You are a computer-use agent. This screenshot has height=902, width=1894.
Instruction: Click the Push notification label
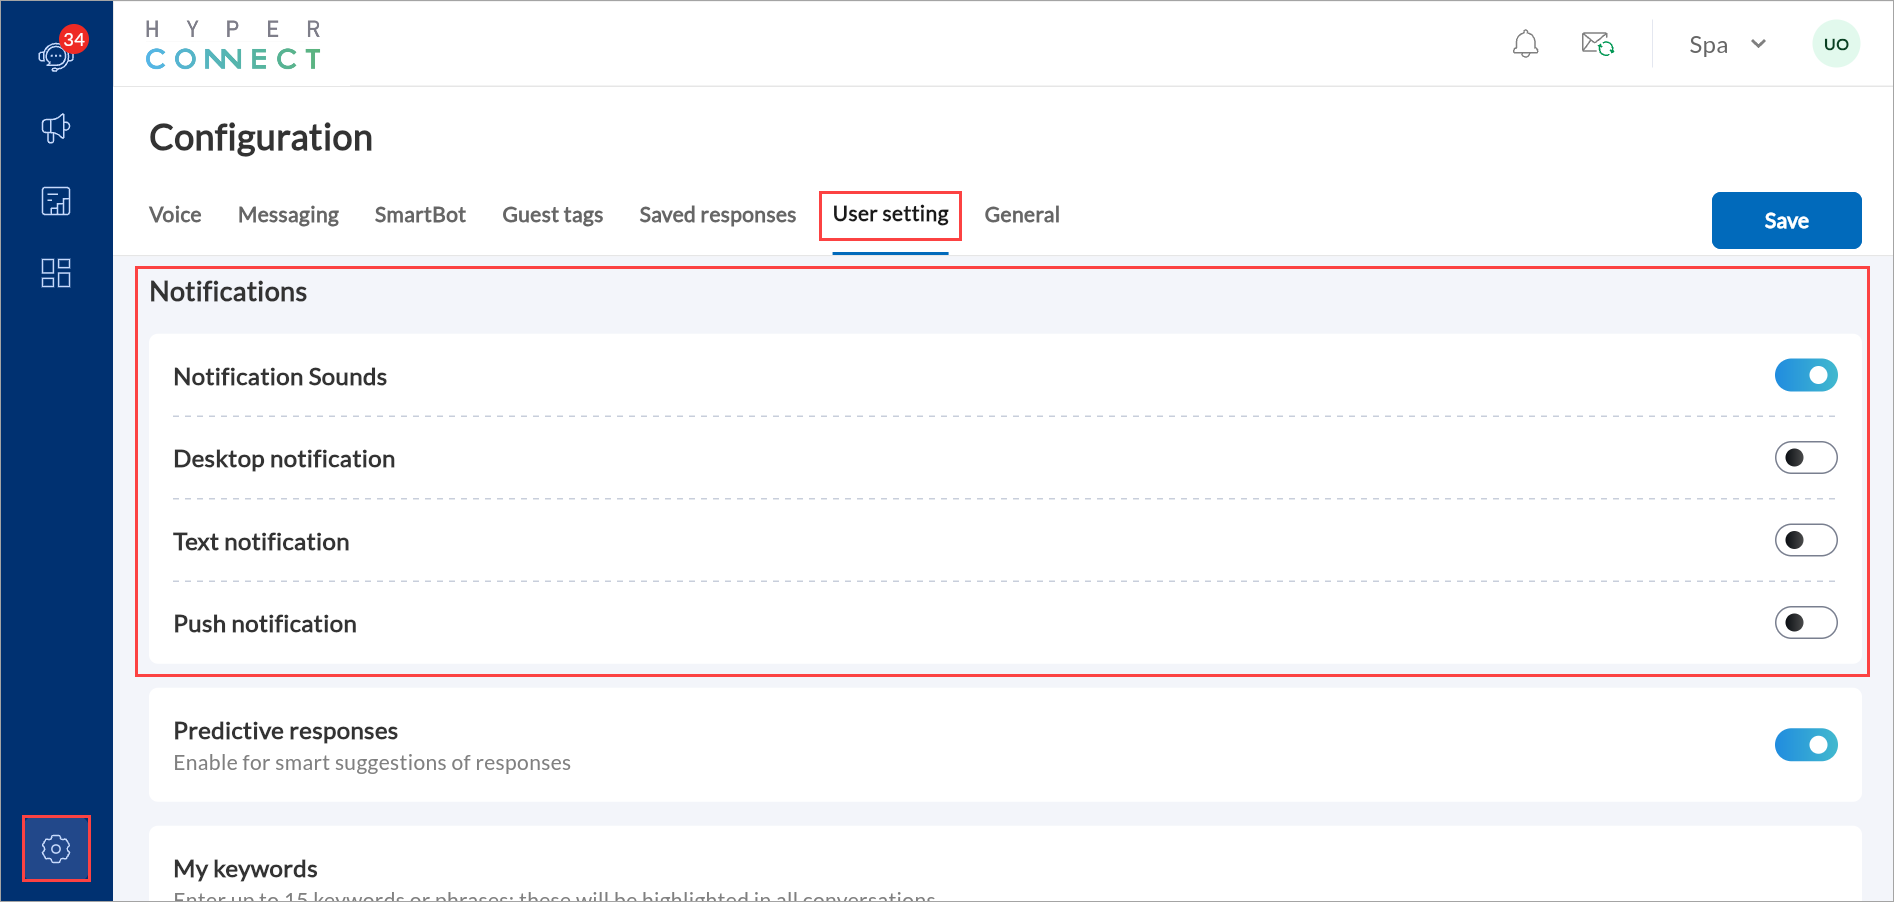pos(265,624)
